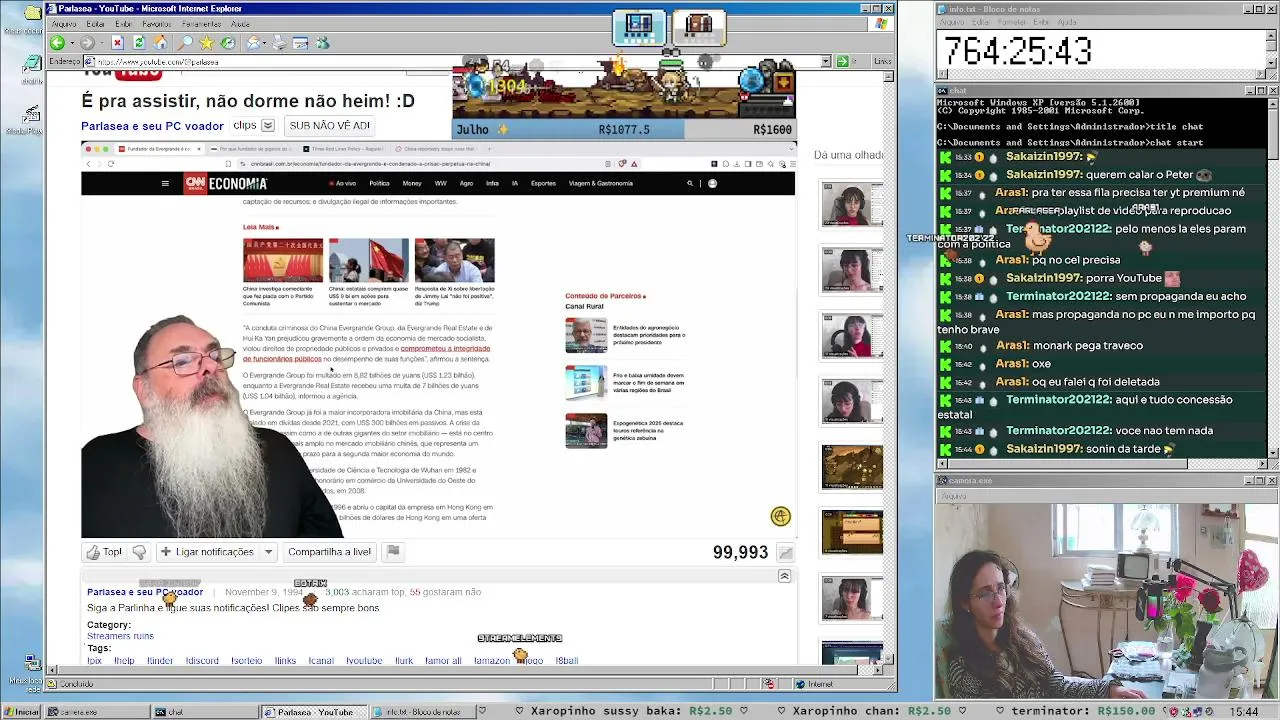Open the address bar dropdown arrow
This screenshot has width=1280, height=720.
point(826,61)
